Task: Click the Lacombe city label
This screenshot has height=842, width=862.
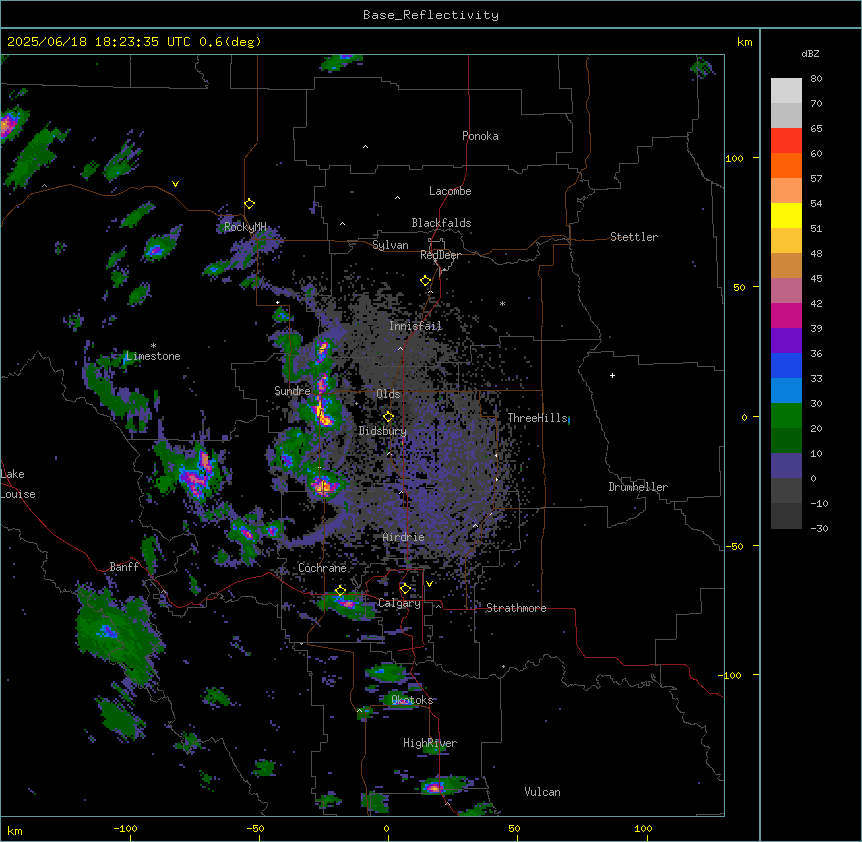Action: tap(450, 191)
